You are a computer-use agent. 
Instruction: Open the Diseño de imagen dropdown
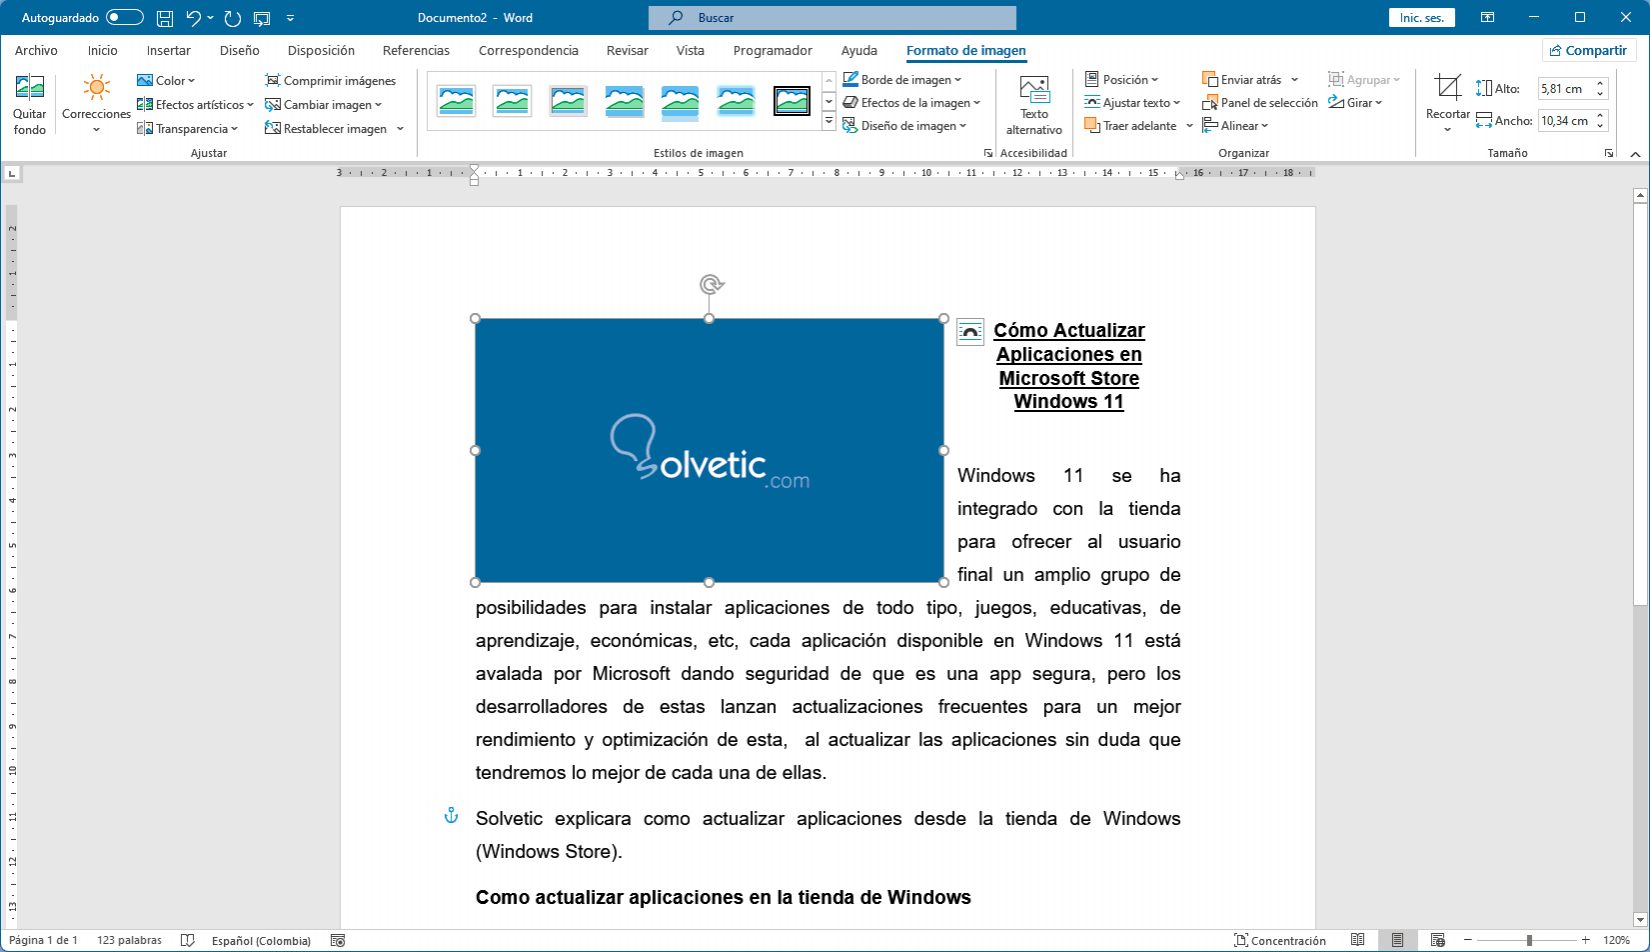coord(905,126)
